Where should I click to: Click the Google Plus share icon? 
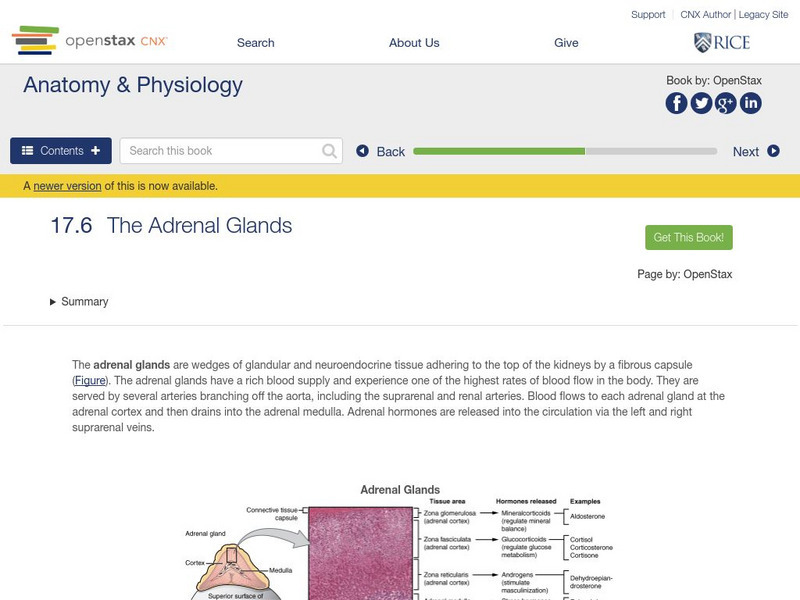(x=726, y=103)
